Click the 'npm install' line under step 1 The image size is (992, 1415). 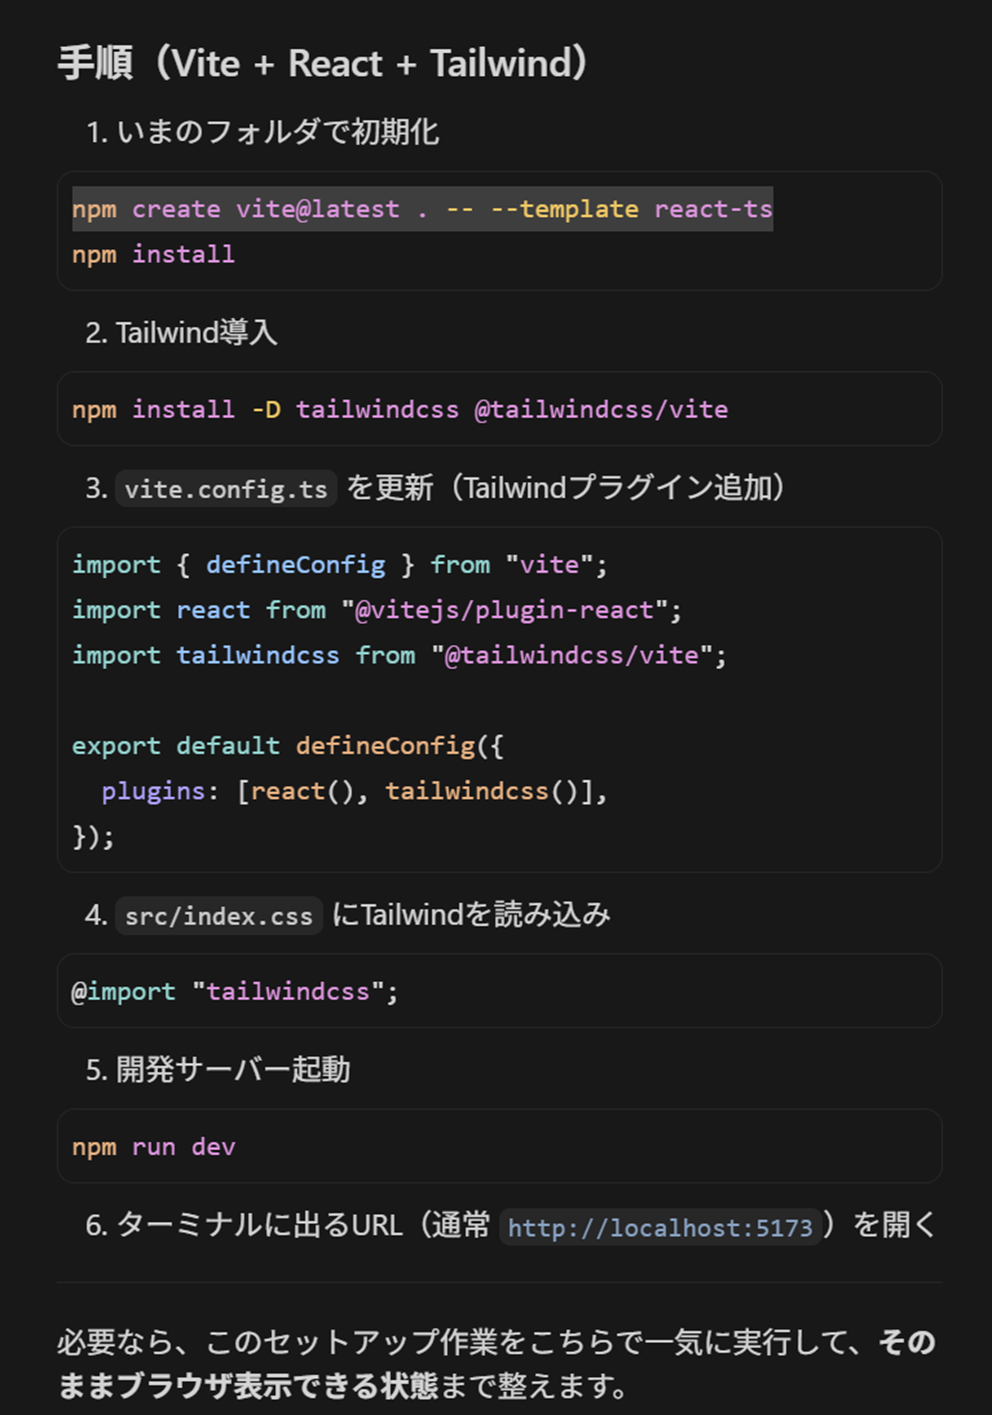tap(153, 254)
